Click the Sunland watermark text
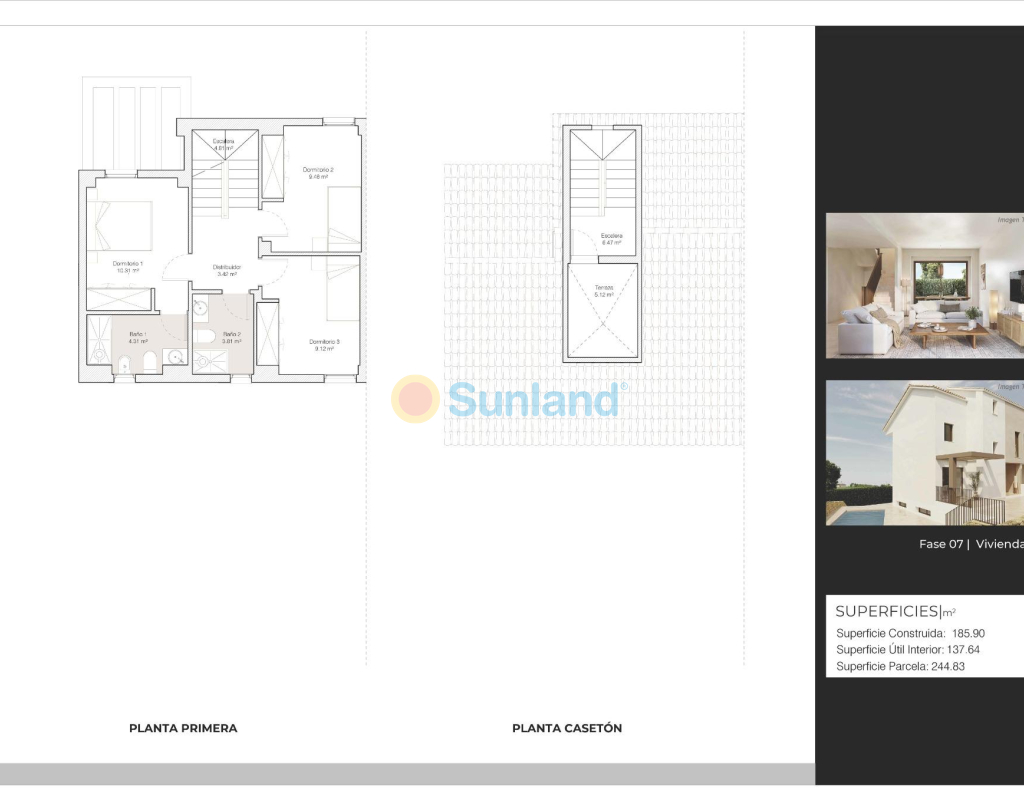 point(533,400)
